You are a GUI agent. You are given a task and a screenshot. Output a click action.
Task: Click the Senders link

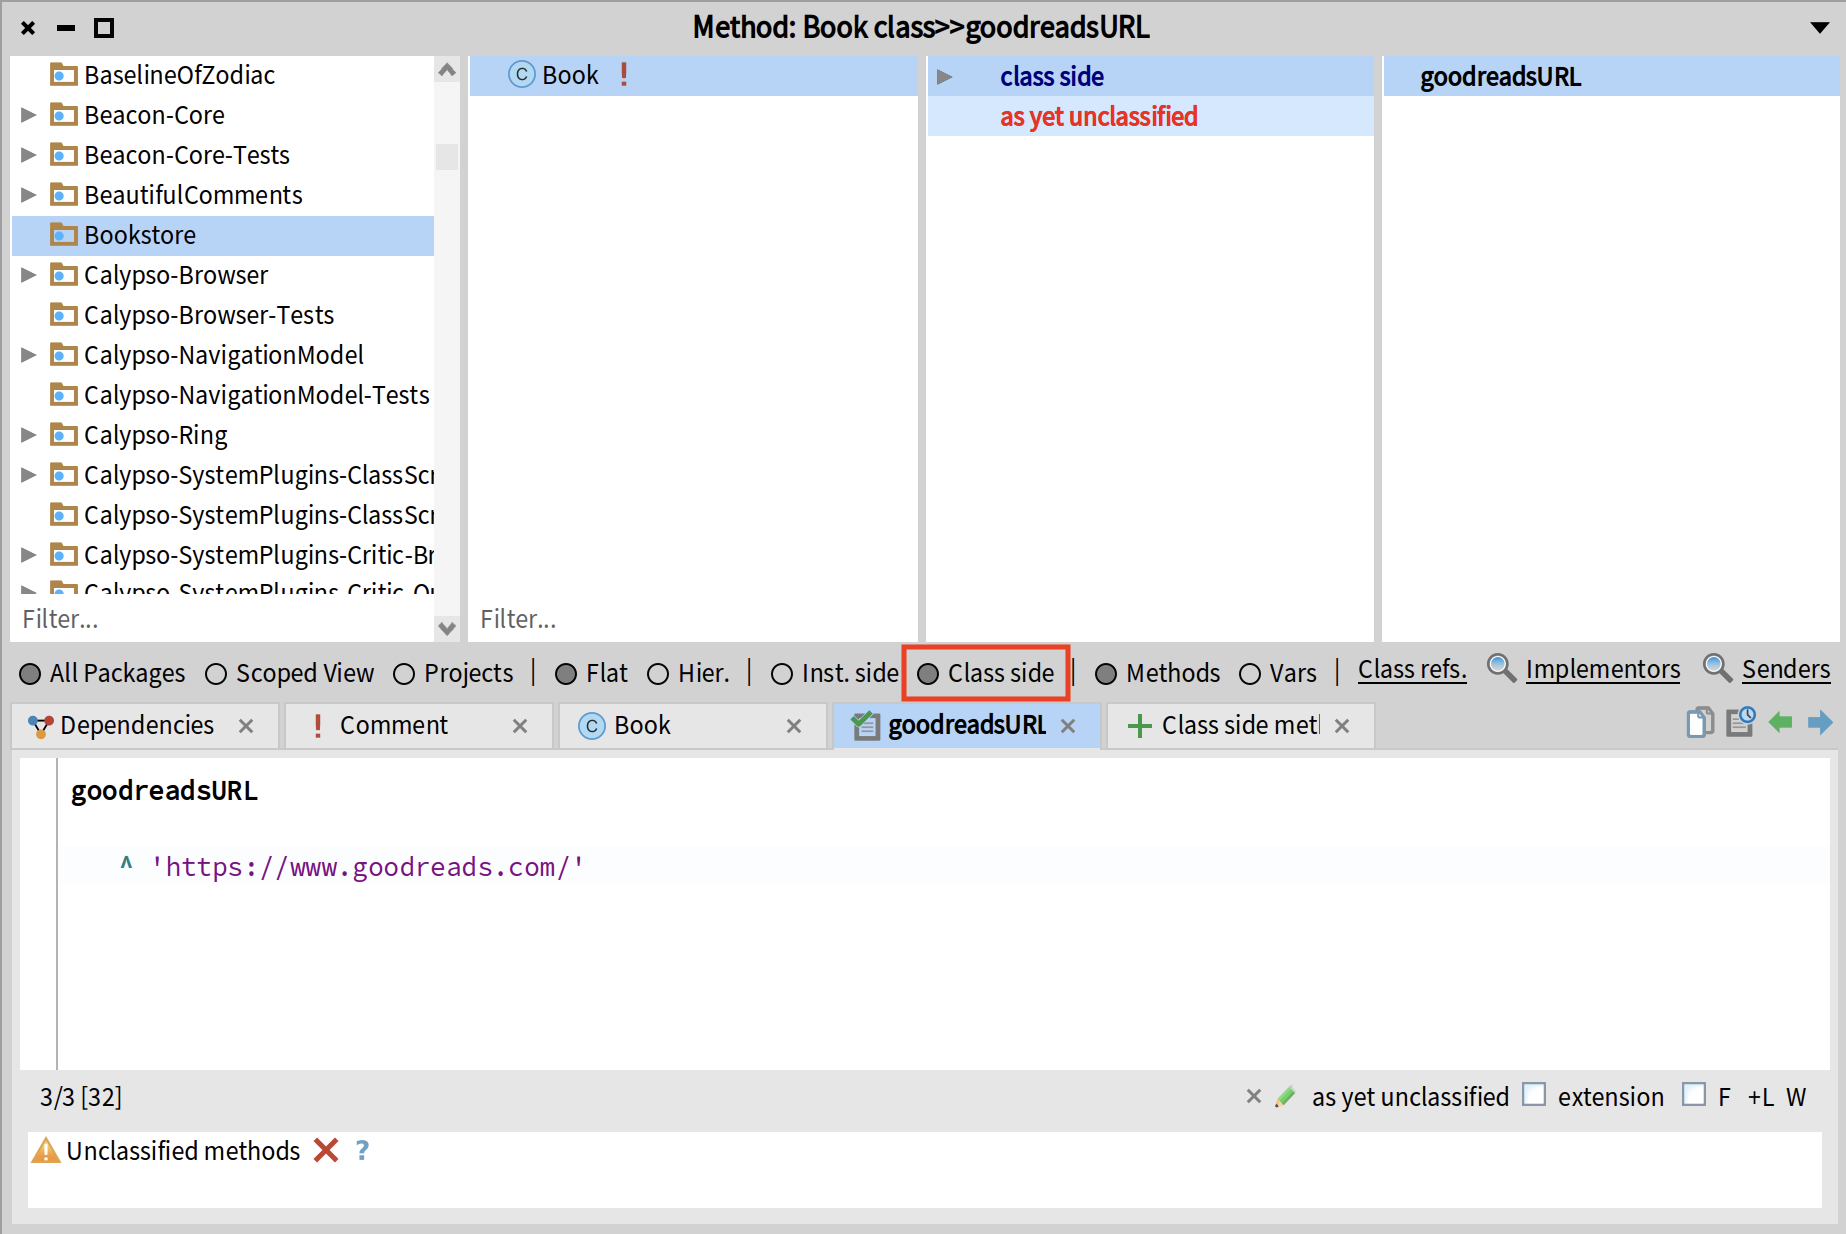[x=1785, y=669]
